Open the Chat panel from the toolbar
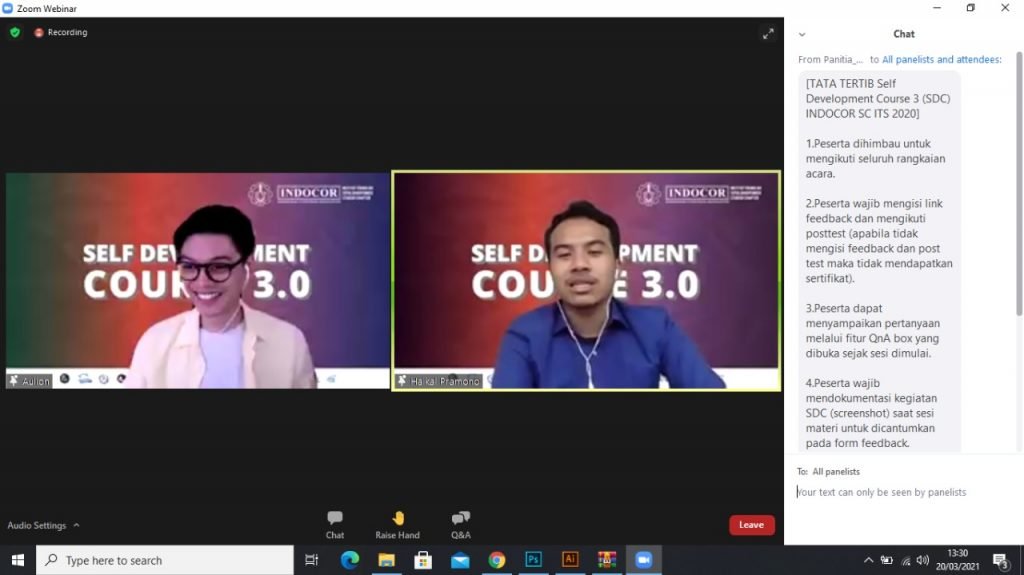The height and width of the screenshot is (575, 1024). (x=335, y=525)
